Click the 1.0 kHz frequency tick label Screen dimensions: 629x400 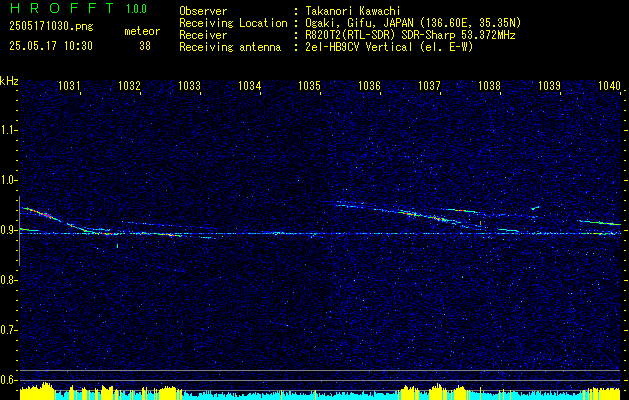pos(8,180)
